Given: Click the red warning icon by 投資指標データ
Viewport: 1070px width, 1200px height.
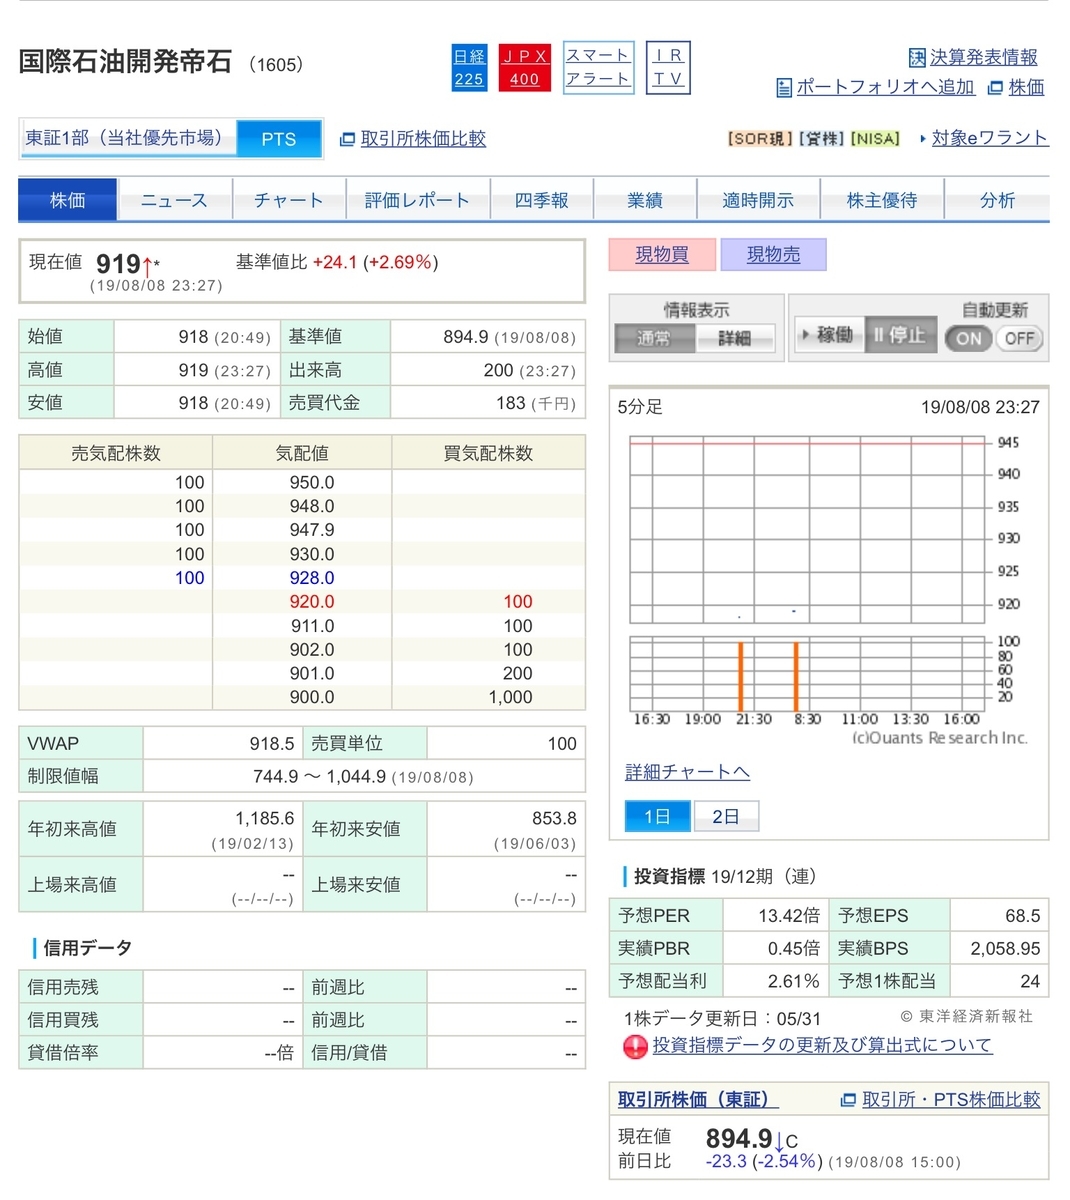Looking at the screenshot, I should (x=635, y=1047).
